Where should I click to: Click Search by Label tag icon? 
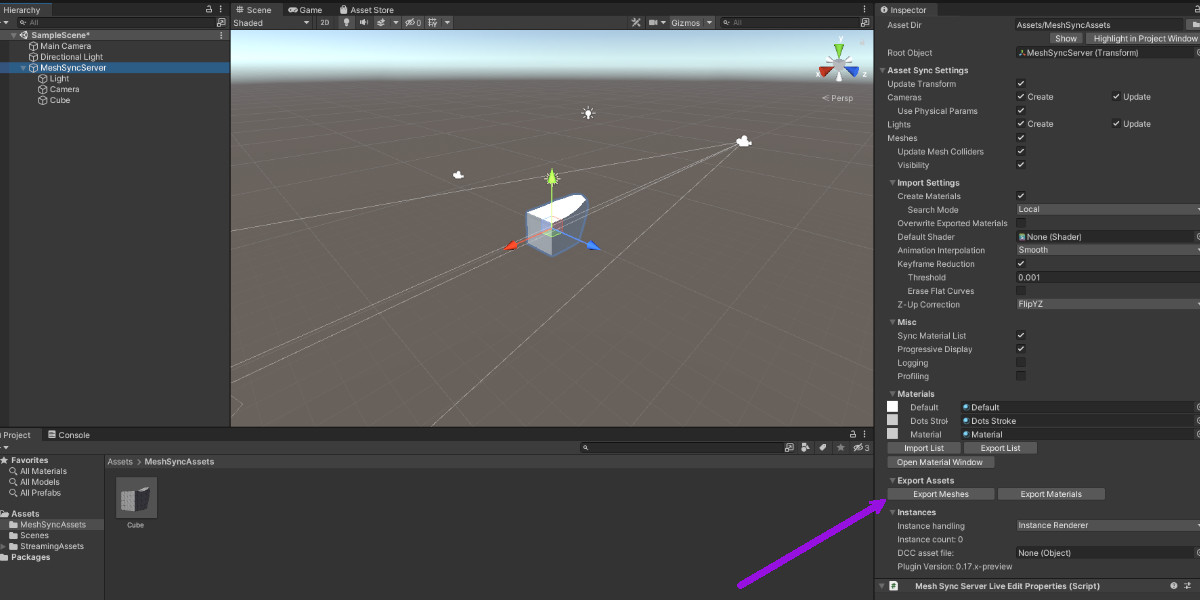[x=822, y=448]
